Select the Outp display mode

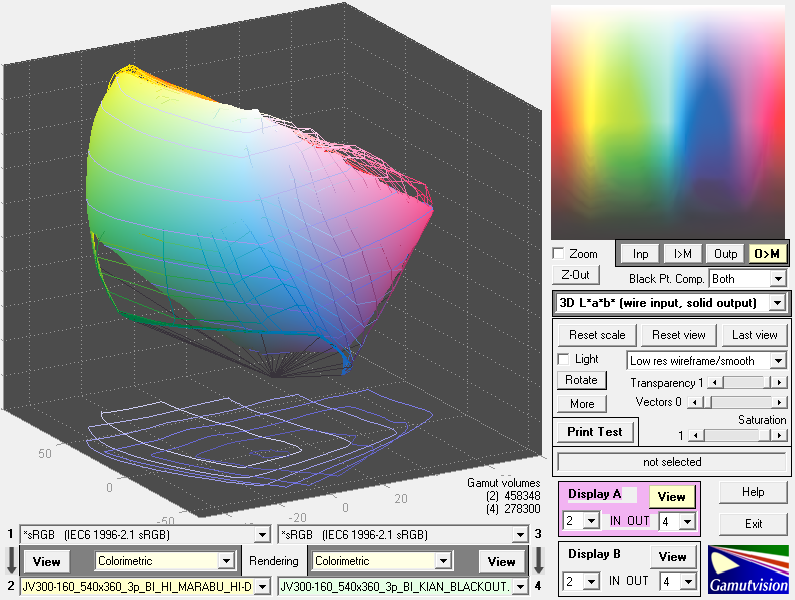[x=725, y=254]
